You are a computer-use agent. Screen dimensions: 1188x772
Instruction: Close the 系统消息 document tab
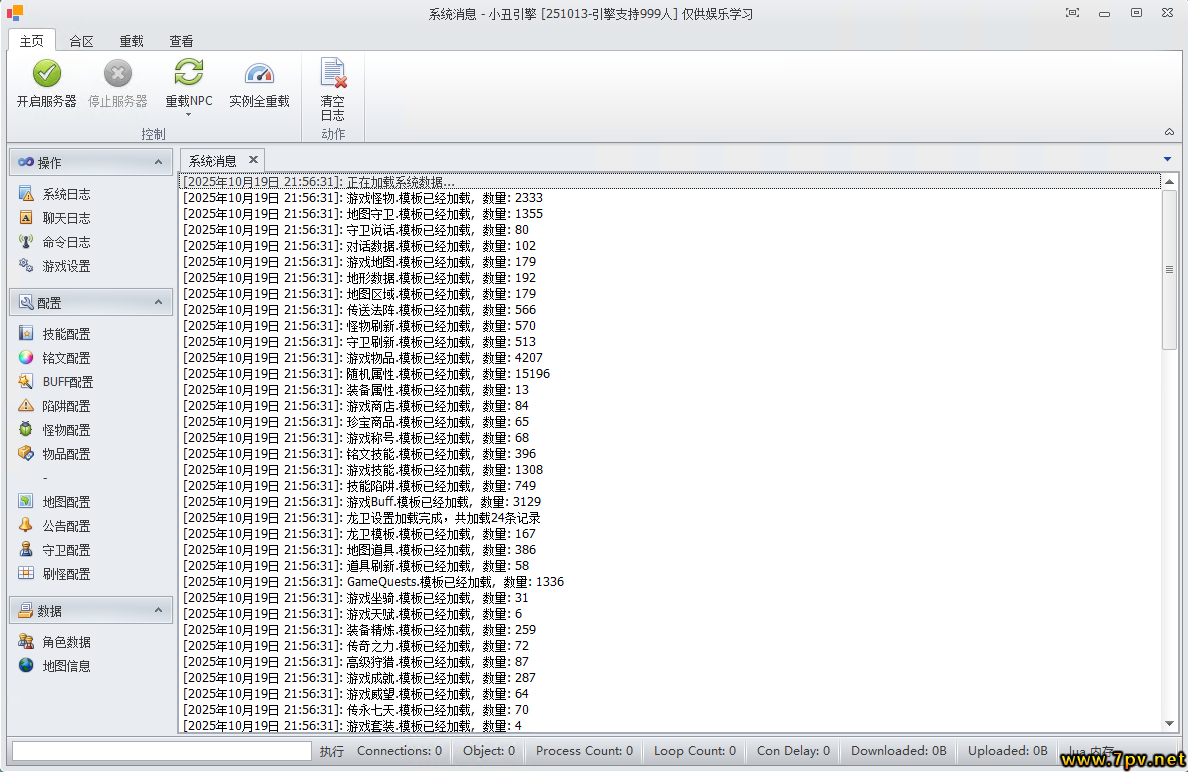[253, 160]
